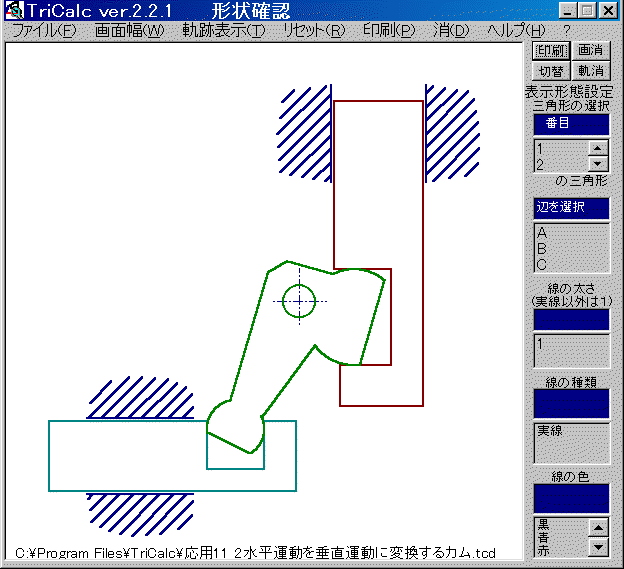This screenshot has height=569, width=624.
Task: Click the 辺を選択 blue header field
Action: click(571, 208)
